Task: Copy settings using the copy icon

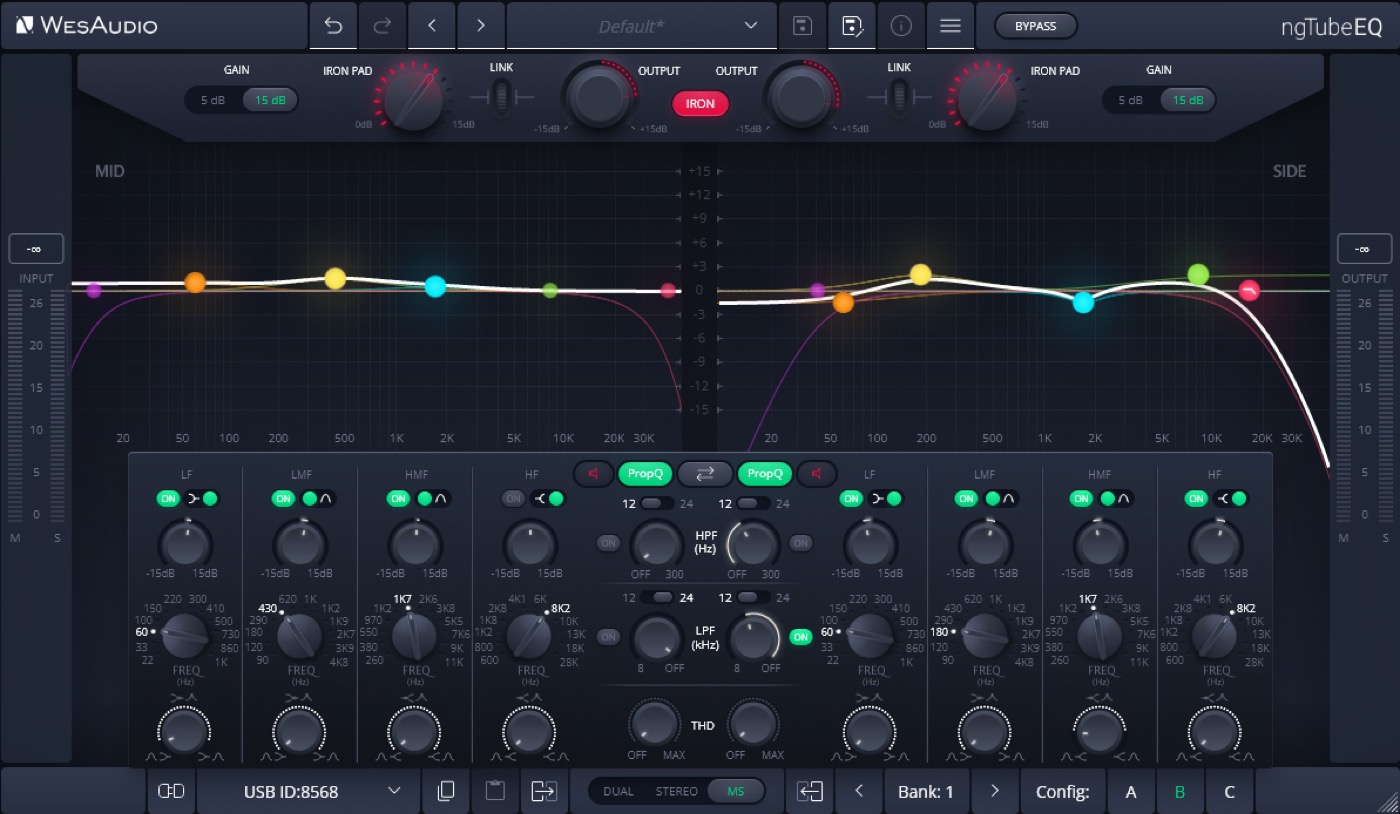Action: coord(446,791)
